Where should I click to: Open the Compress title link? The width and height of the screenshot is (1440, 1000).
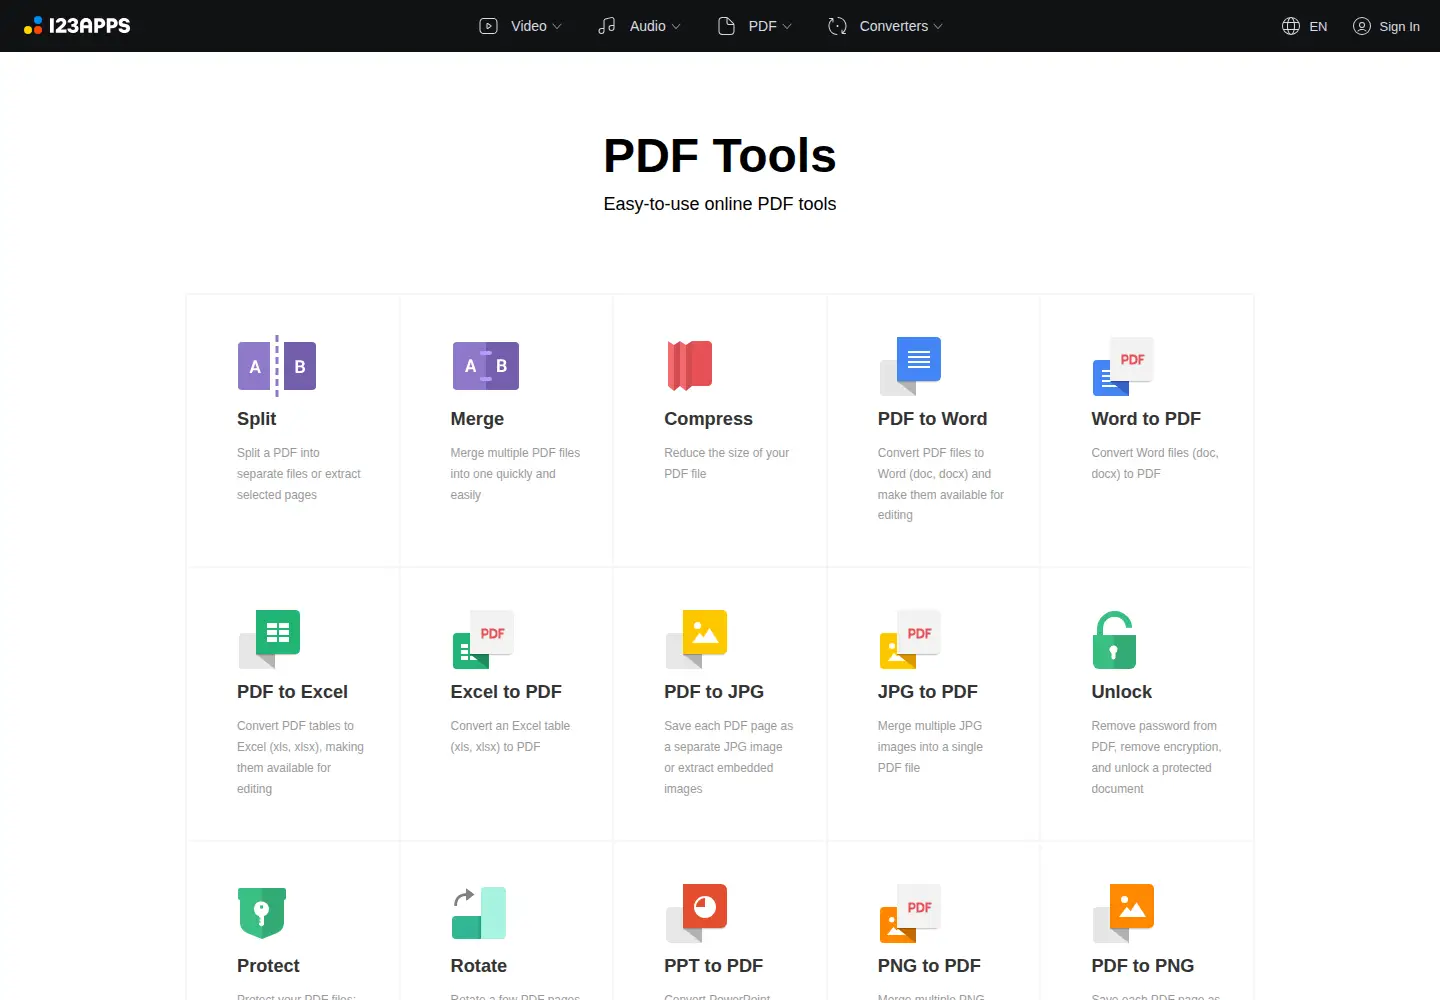tap(708, 419)
